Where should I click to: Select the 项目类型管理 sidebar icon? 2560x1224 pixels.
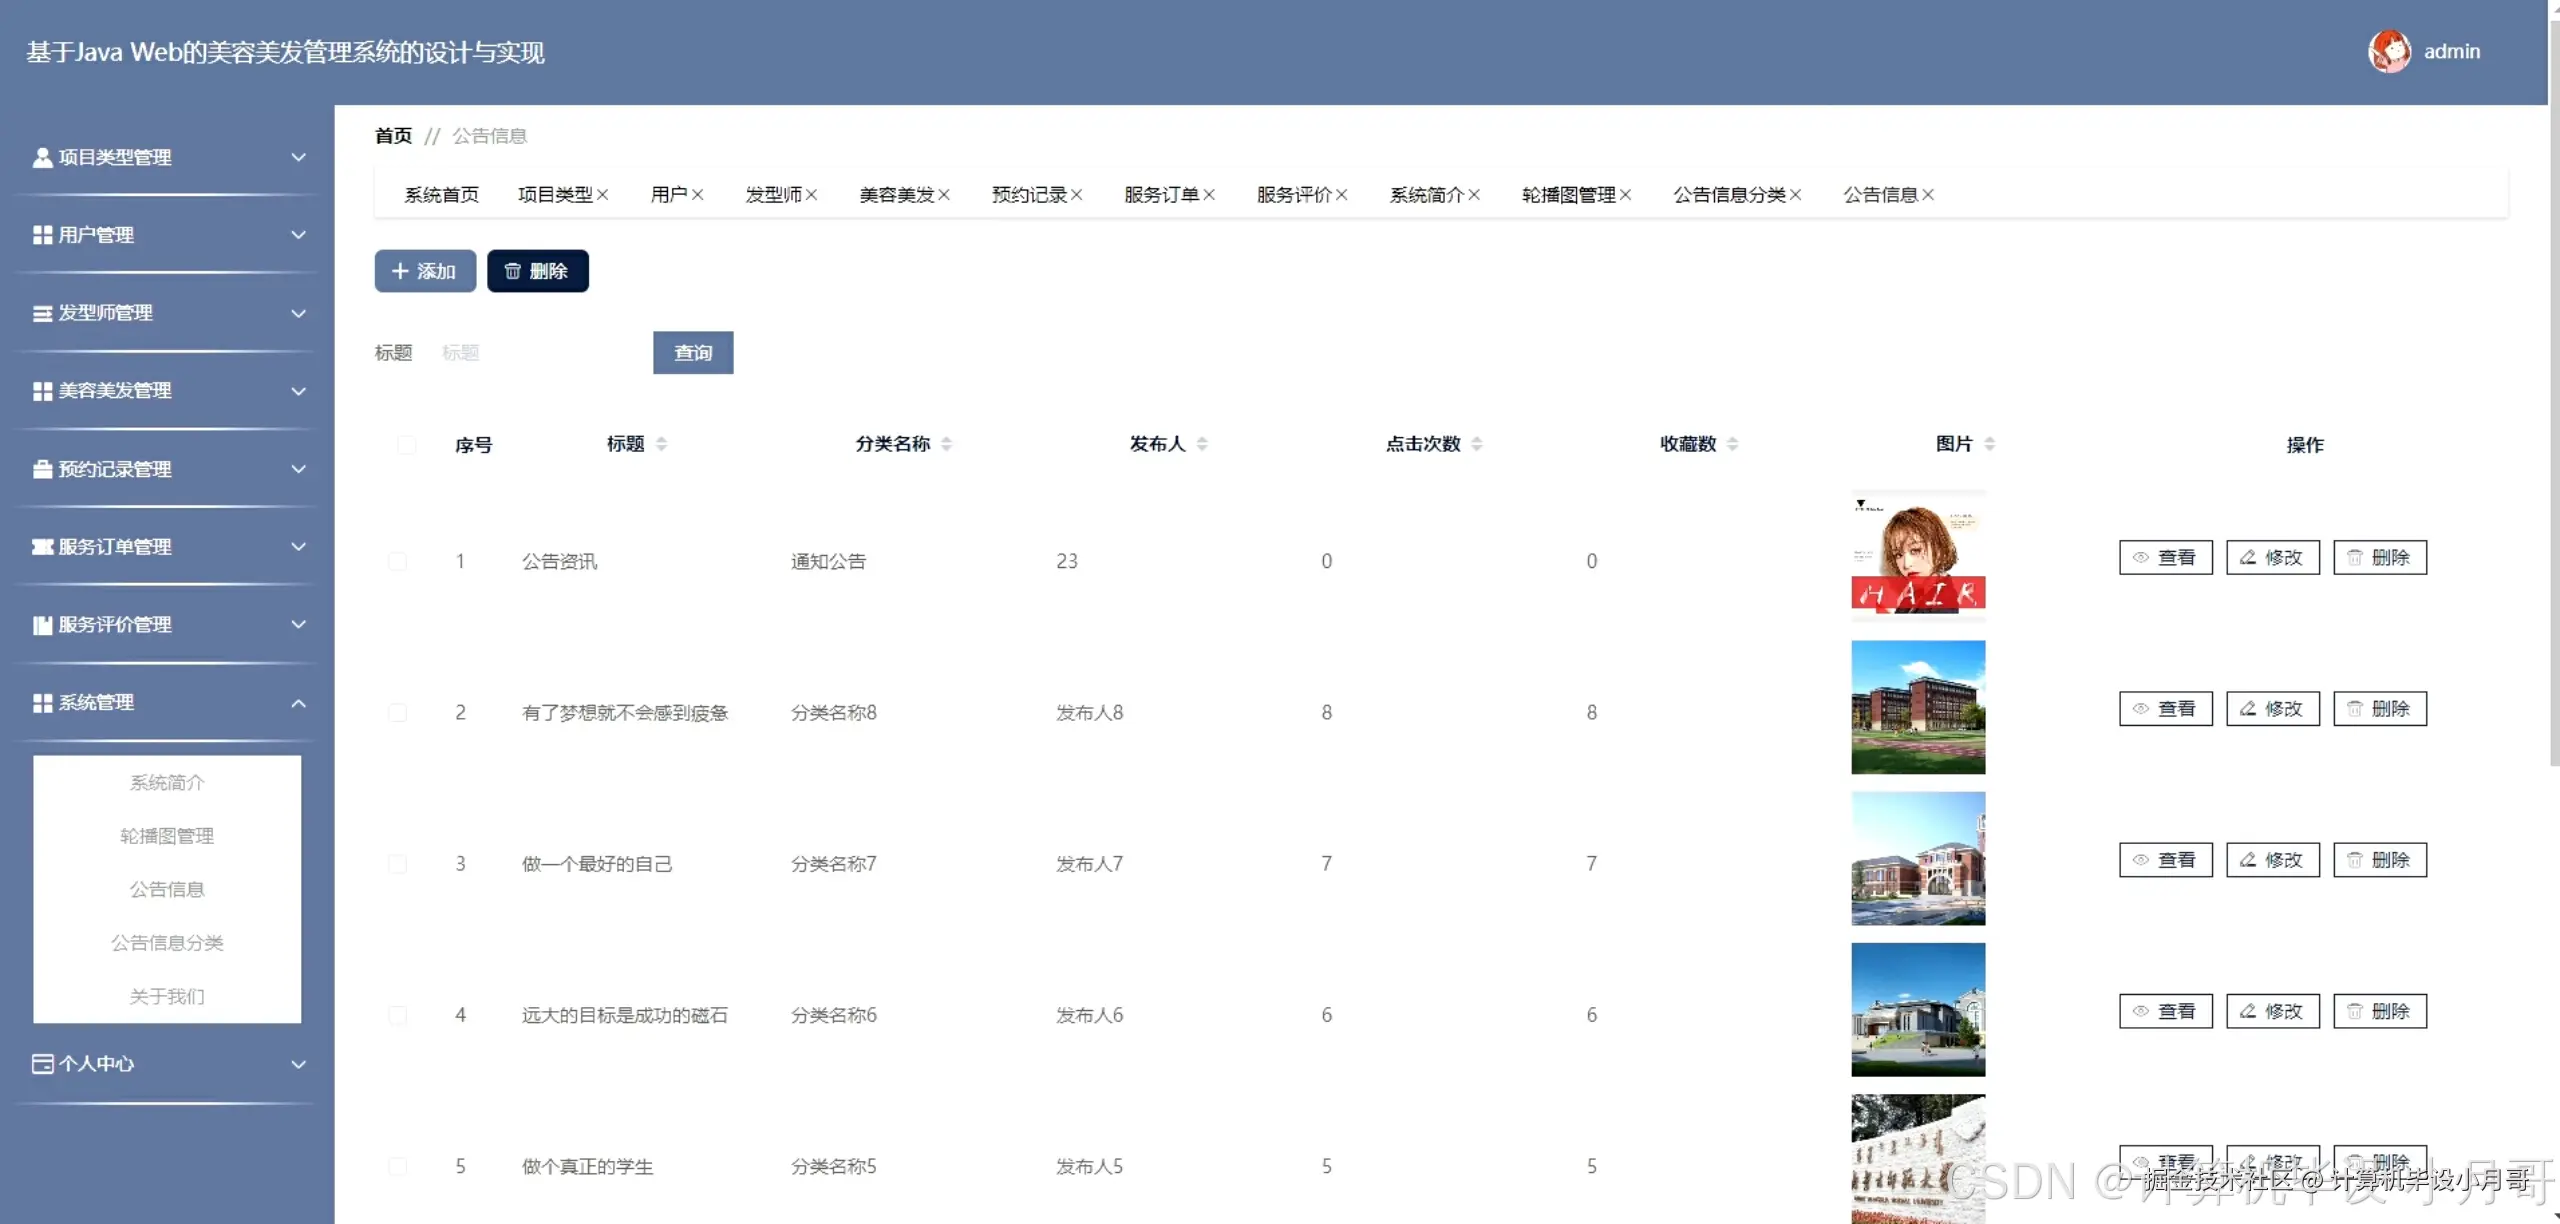(x=42, y=157)
